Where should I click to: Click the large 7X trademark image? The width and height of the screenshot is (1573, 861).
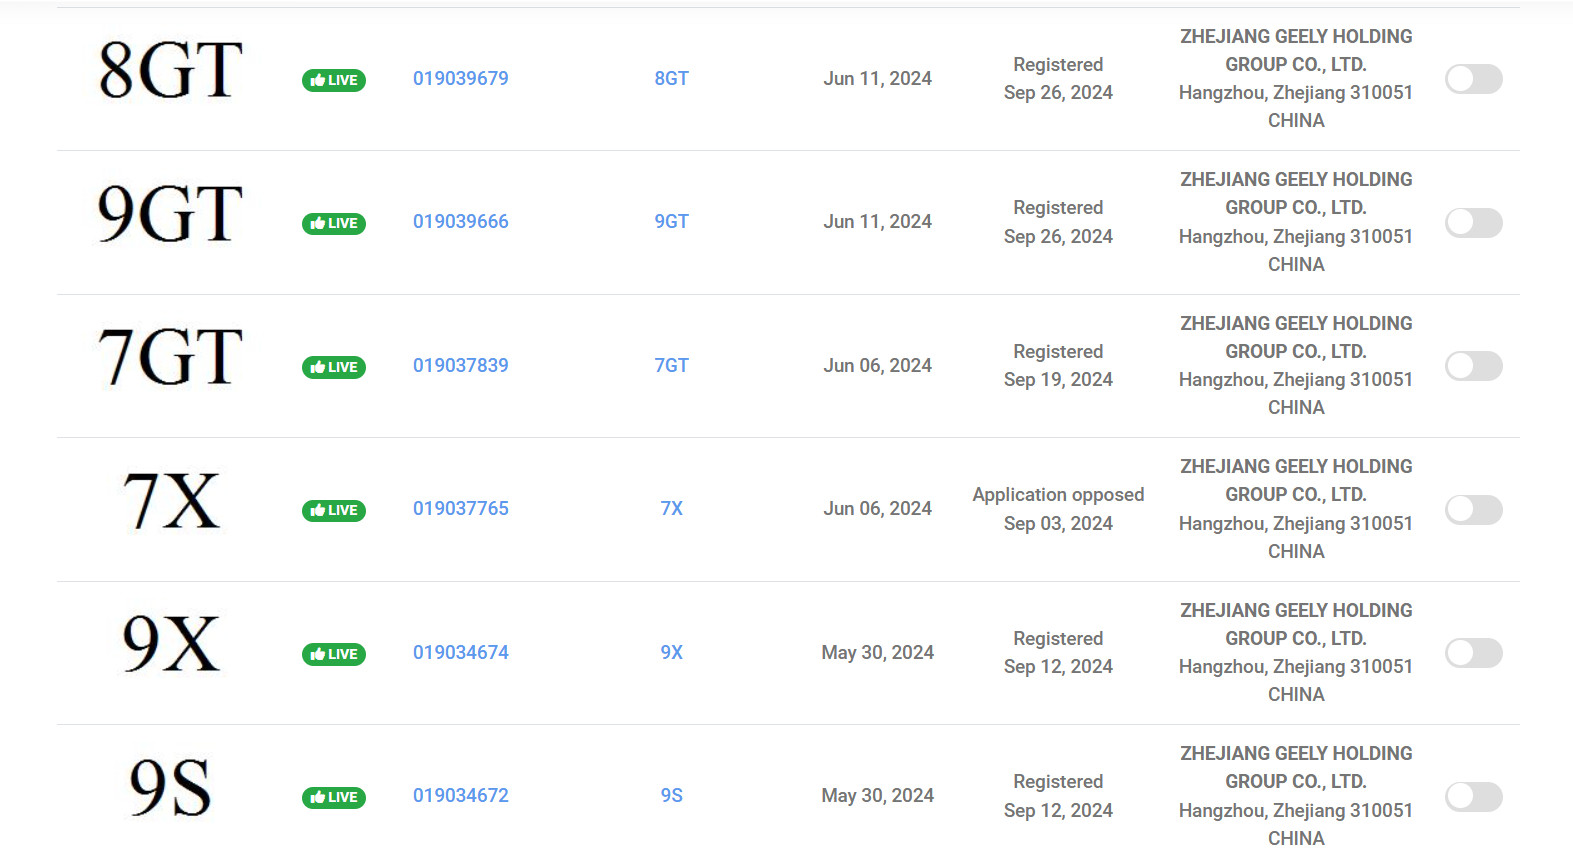(170, 501)
